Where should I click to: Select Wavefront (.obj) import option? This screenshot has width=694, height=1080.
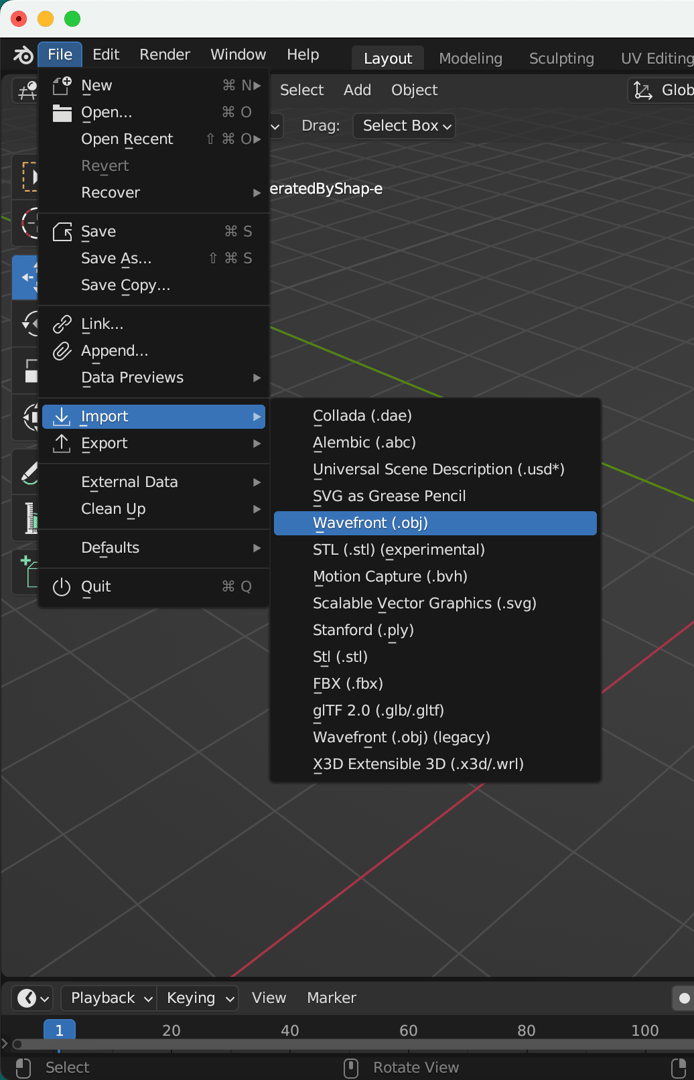click(x=435, y=523)
